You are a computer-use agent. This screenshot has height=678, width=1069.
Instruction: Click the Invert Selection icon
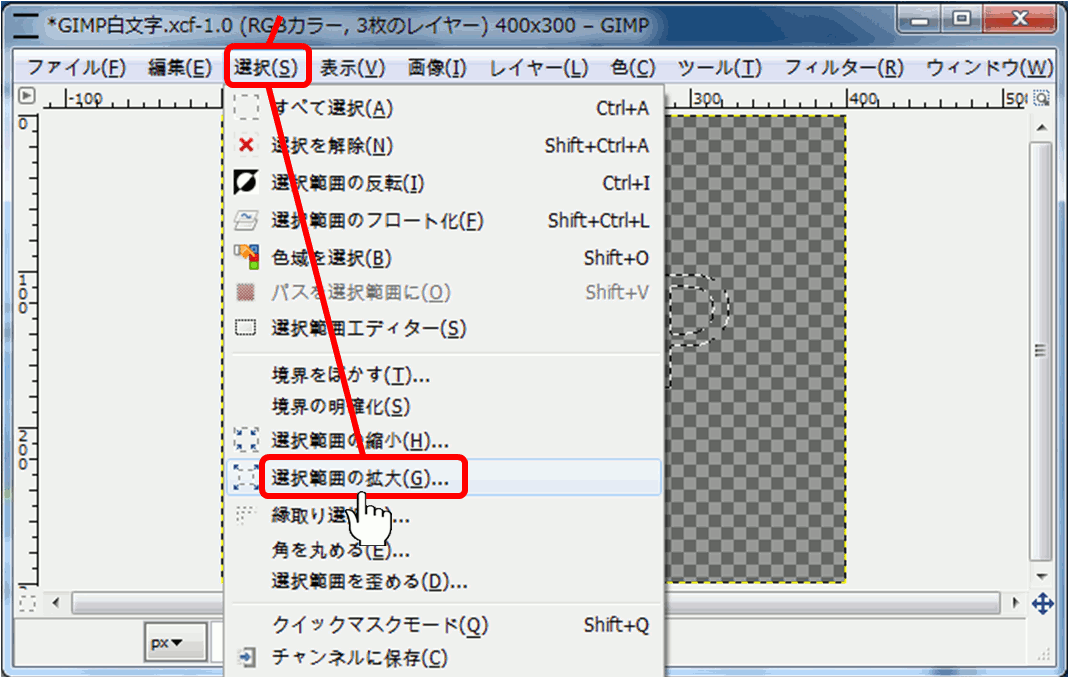pyautogui.click(x=246, y=183)
